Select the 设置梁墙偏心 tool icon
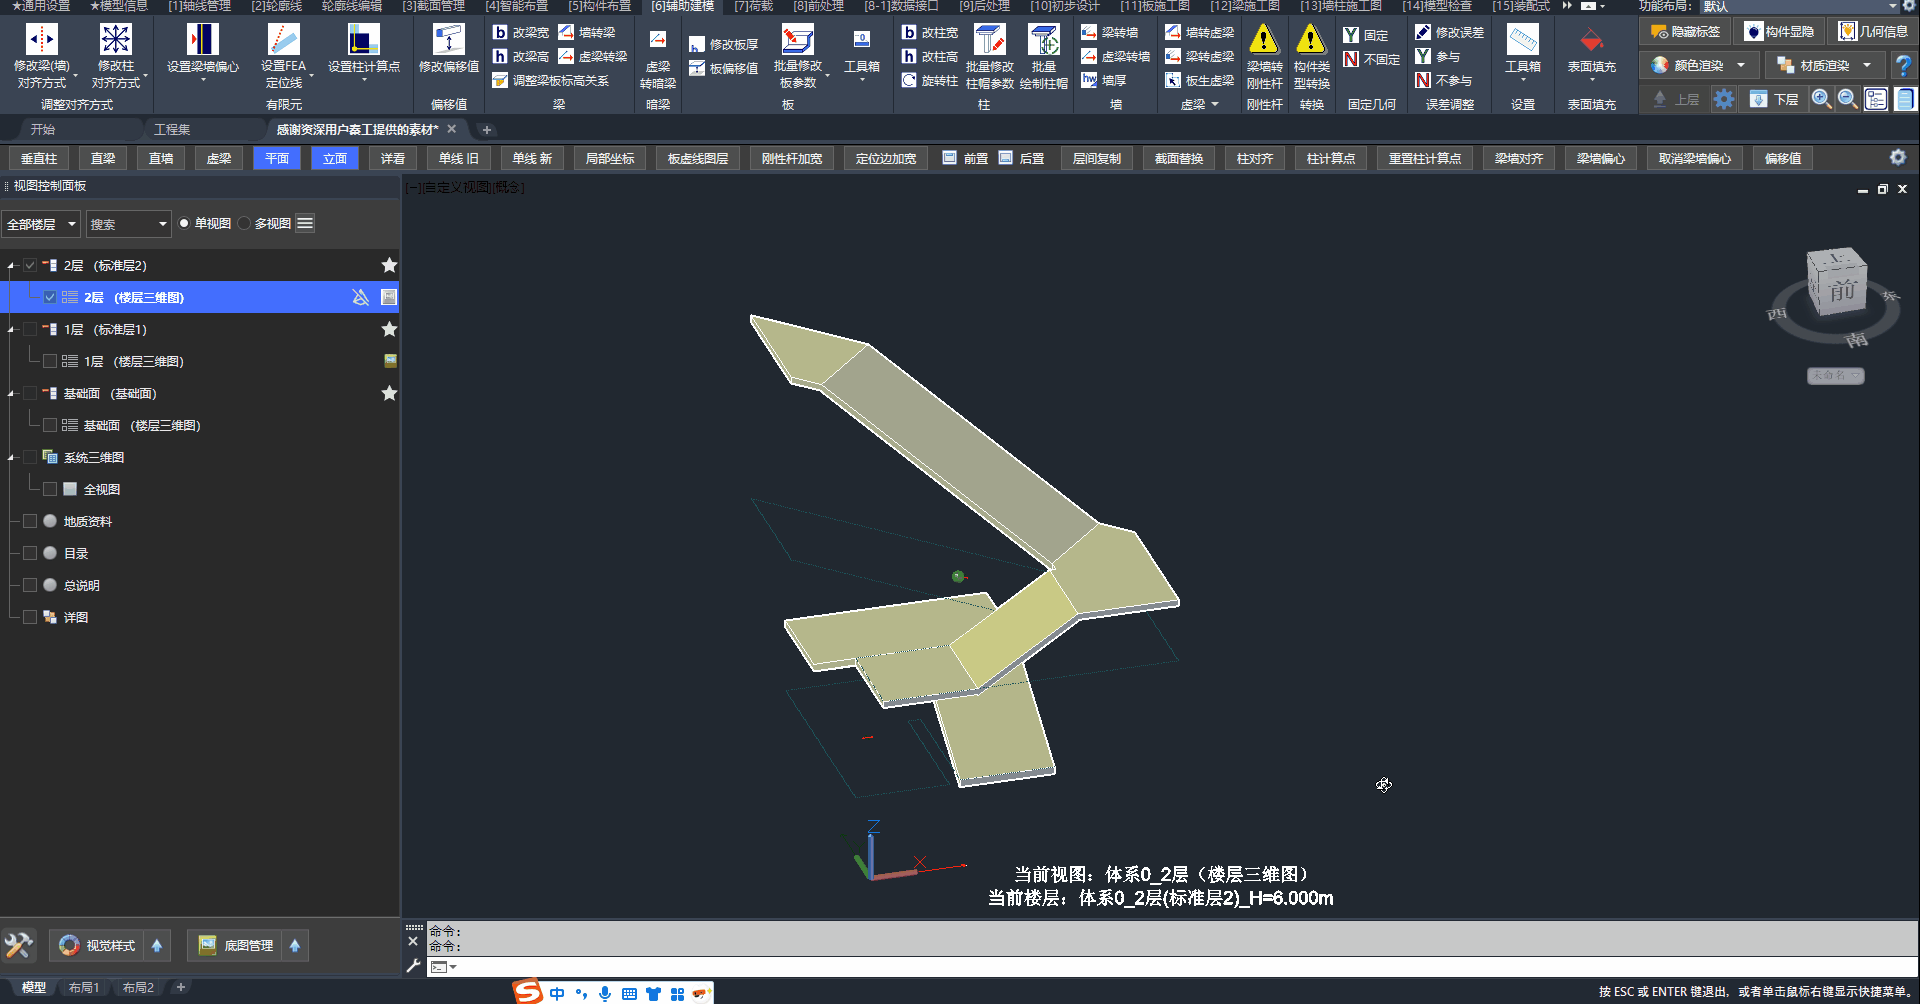Screen dimensions: 1920x1004 [x=203, y=41]
